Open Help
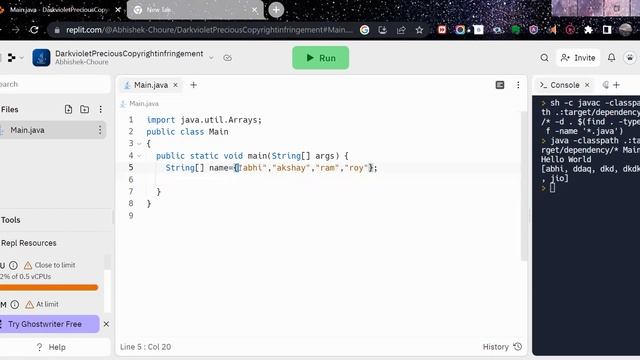The width and height of the screenshot is (640, 360). coord(51,347)
